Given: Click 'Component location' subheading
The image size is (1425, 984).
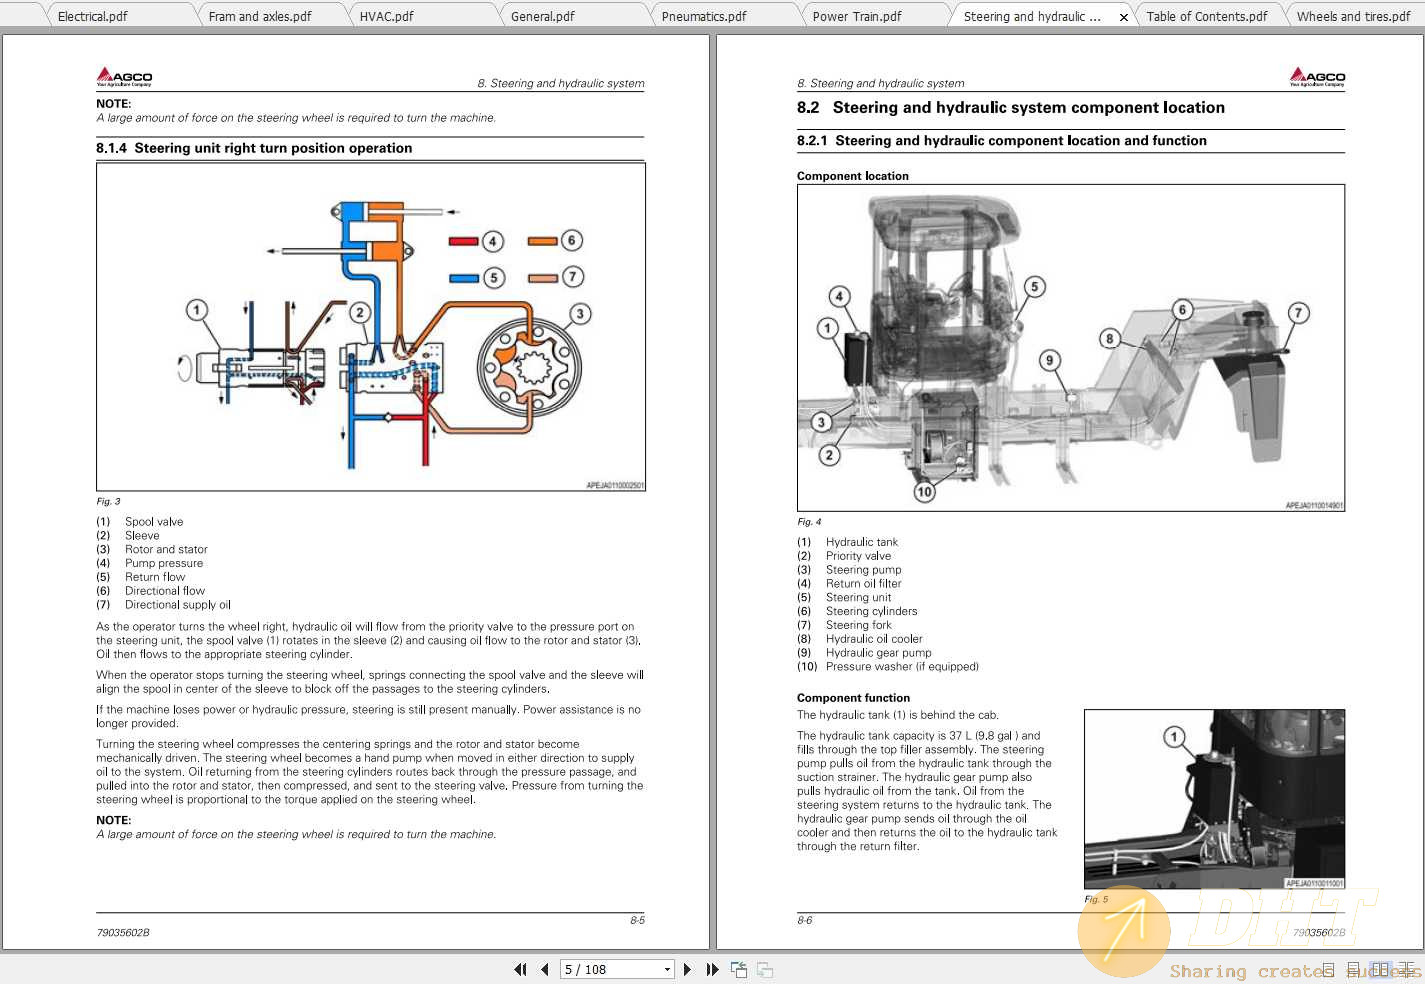Looking at the screenshot, I should (x=853, y=176).
